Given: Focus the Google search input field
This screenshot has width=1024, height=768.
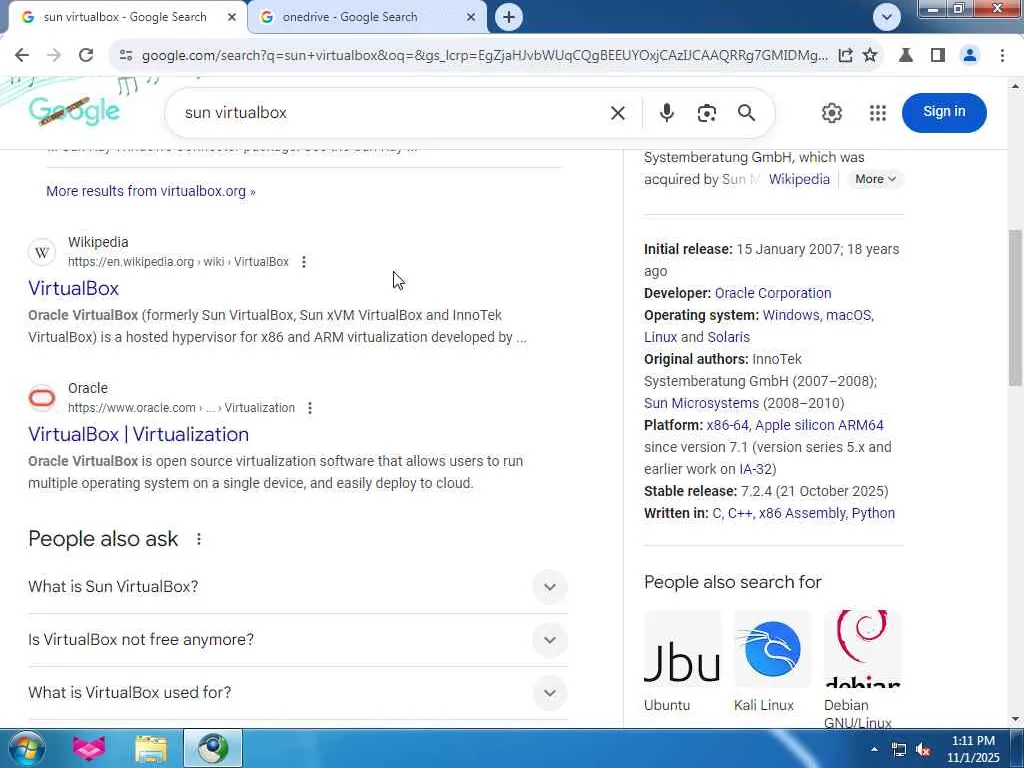Looking at the screenshot, I should [392, 113].
